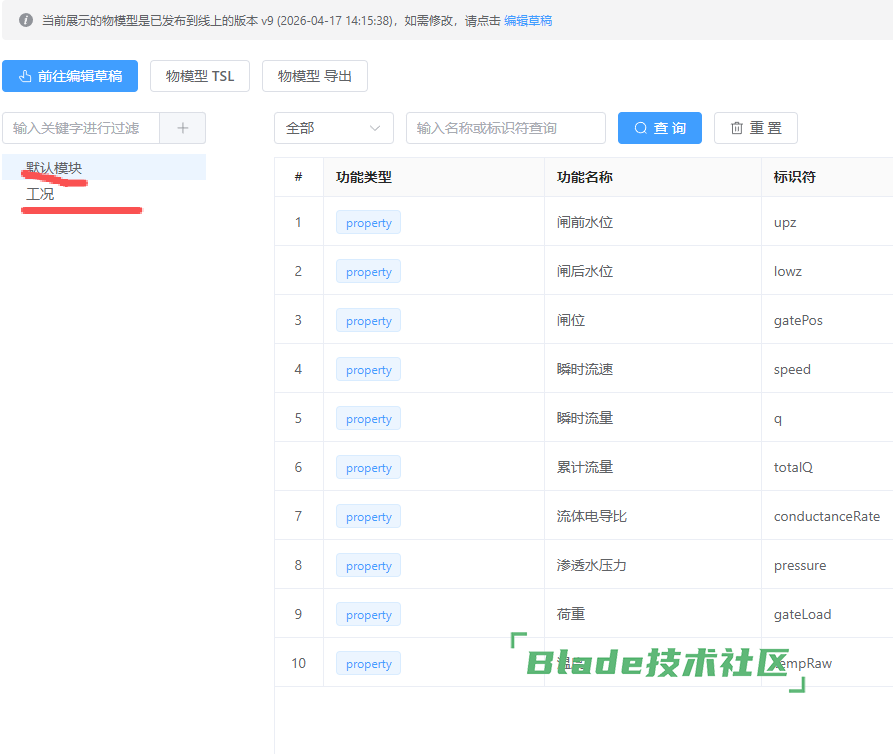
Task: Open the 物模型 TSL view
Action: coord(200,76)
